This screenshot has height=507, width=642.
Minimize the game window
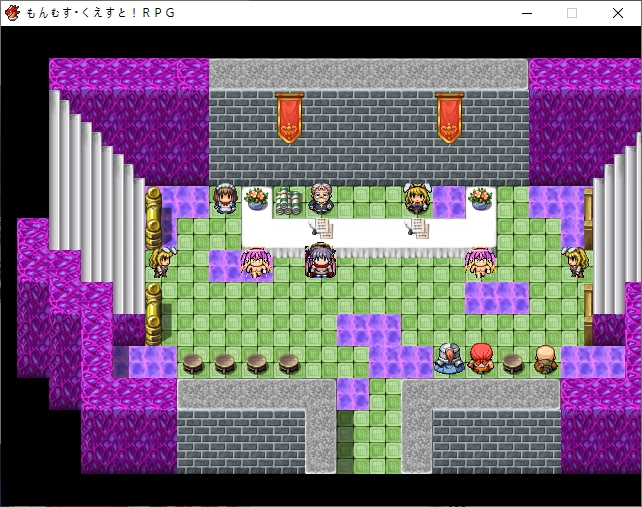point(527,13)
